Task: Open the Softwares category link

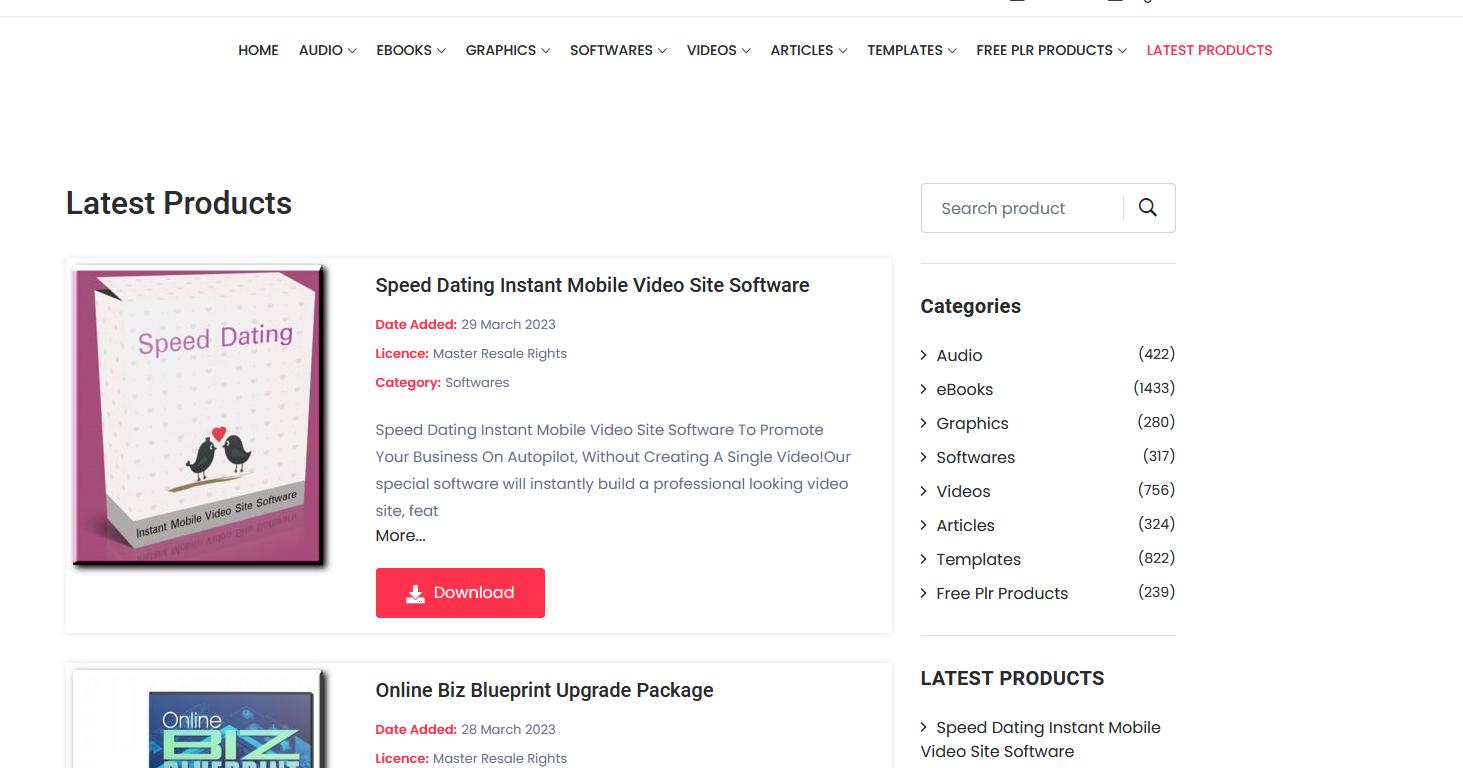Action: click(x=975, y=457)
